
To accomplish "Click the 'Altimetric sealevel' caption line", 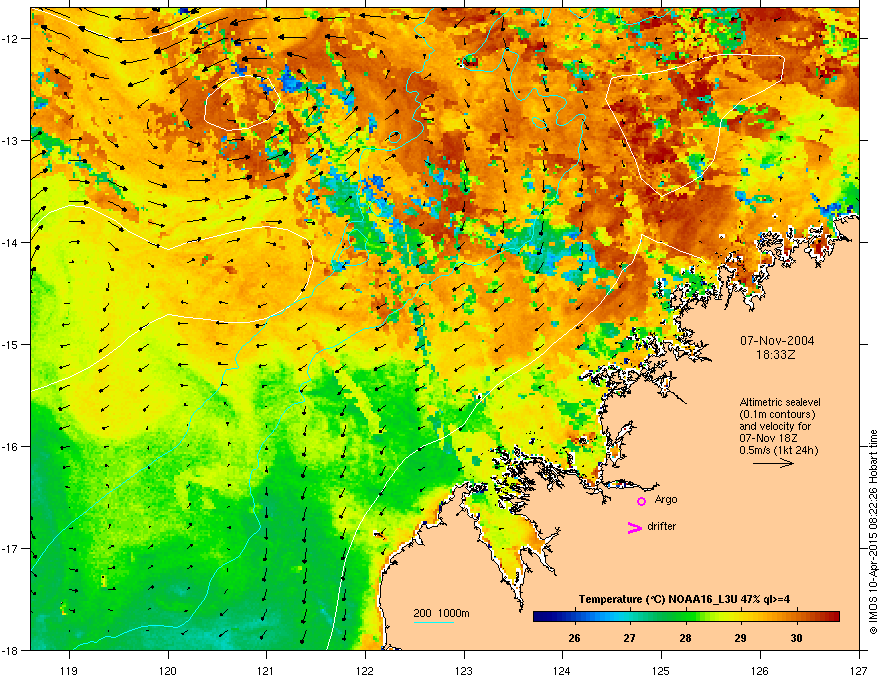I will click(780, 402).
